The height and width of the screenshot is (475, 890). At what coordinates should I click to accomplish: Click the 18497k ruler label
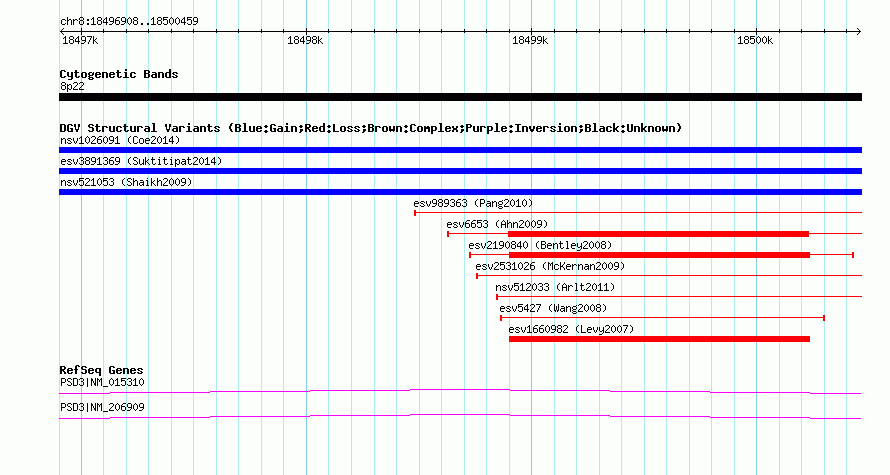pyautogui.click(x=80, y=40)
